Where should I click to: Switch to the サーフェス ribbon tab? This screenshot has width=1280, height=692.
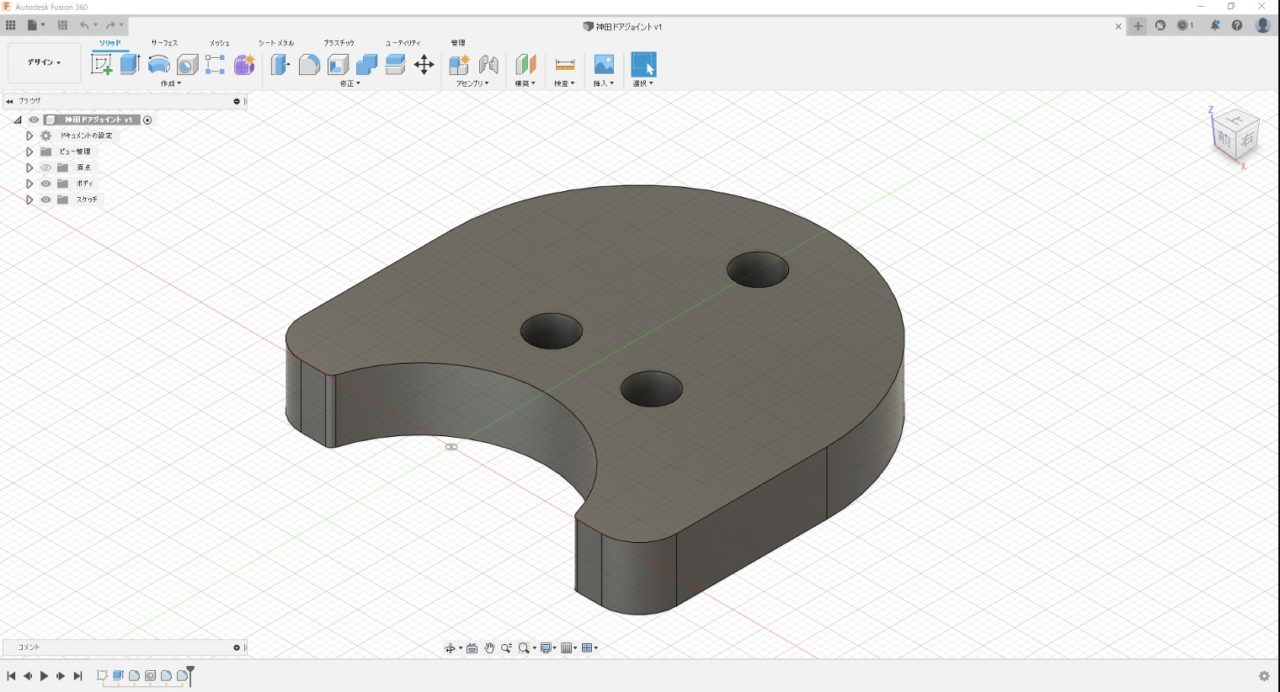pos(163,43)
